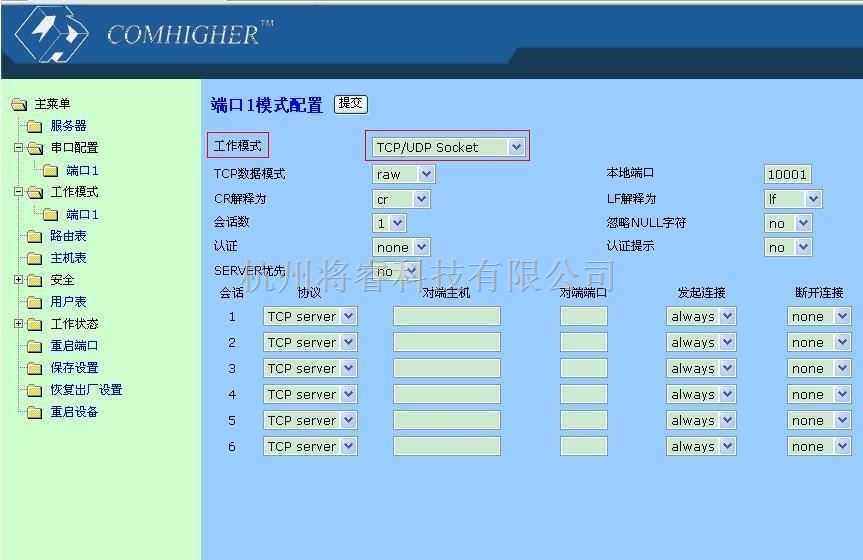Click session 2 对端主机 input field
Screen dimensions: 863x560
pos(447,342)
